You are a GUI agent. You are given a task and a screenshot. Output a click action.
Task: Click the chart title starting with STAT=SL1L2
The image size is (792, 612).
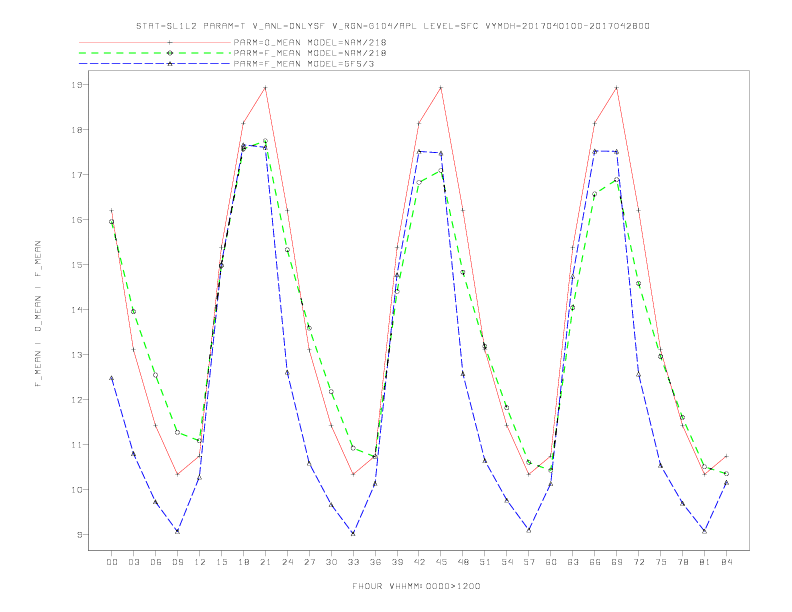[x=392, y=26]
